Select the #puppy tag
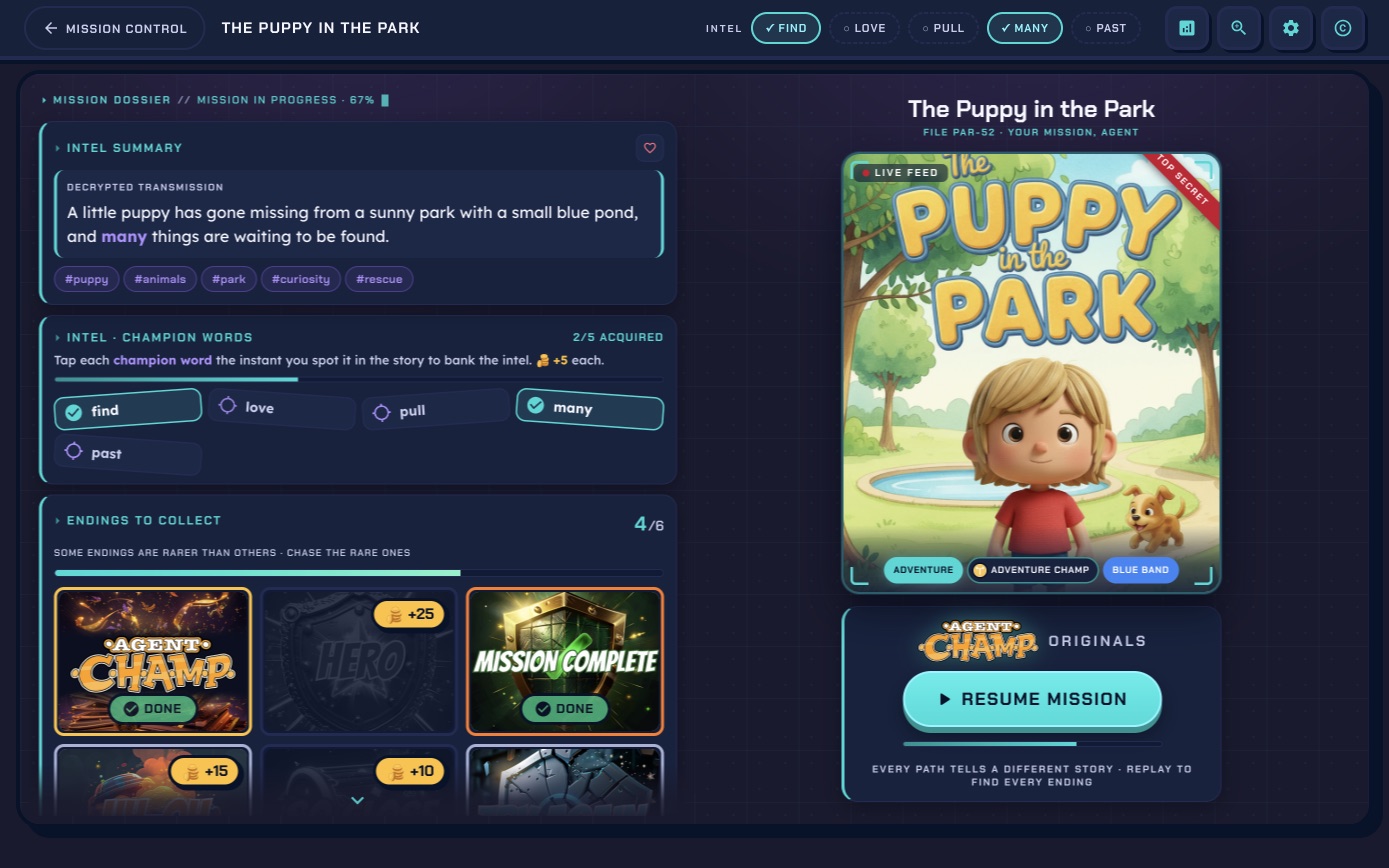This screenshot has height=868, width=1389. (x=87, y=279)
